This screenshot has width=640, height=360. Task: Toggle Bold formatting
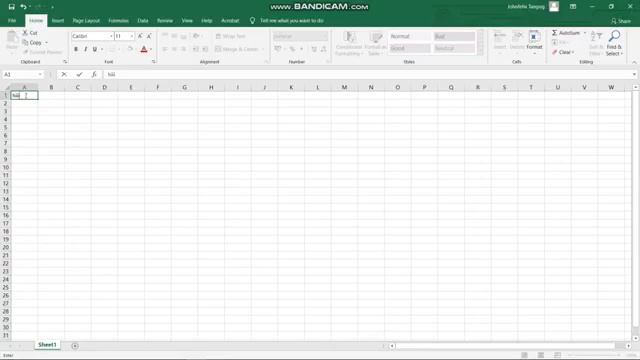pos(76,49)
